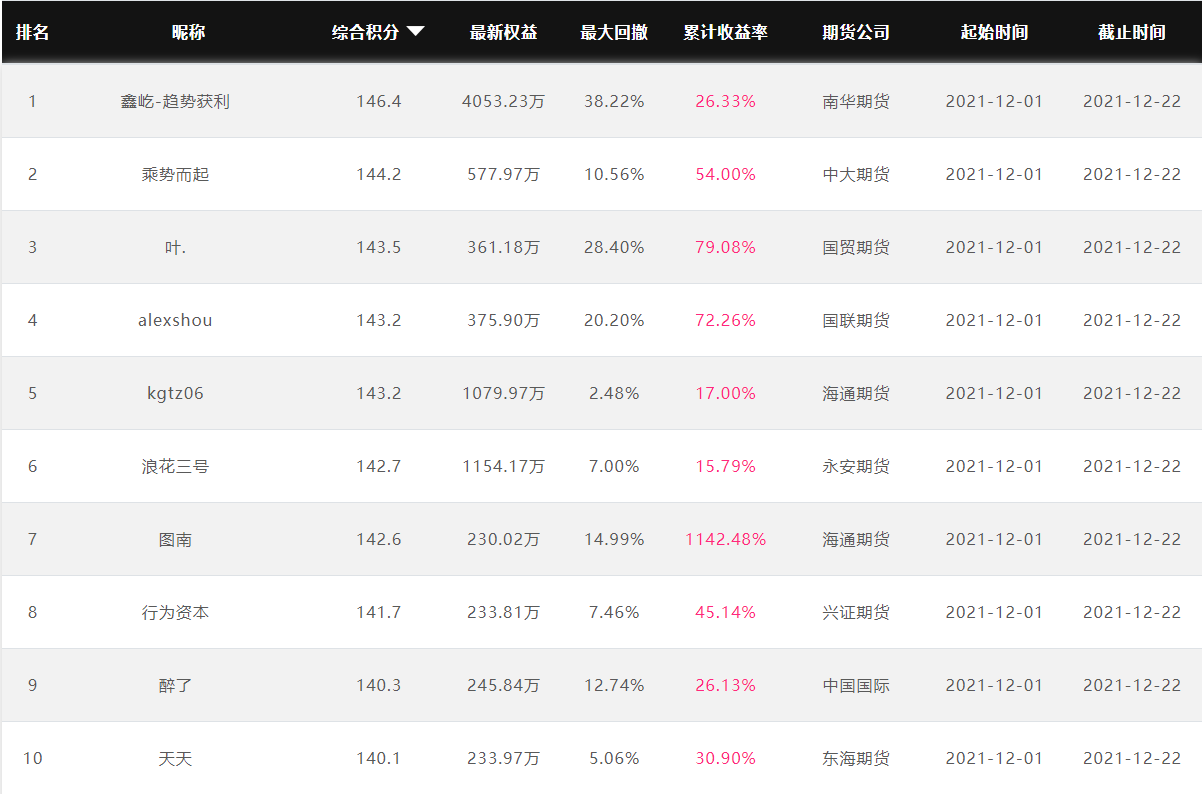Image resolution: width=1202 pixels, height=794 pixels.
Task: Click futures company 中国国际
Action: point(856,685)
